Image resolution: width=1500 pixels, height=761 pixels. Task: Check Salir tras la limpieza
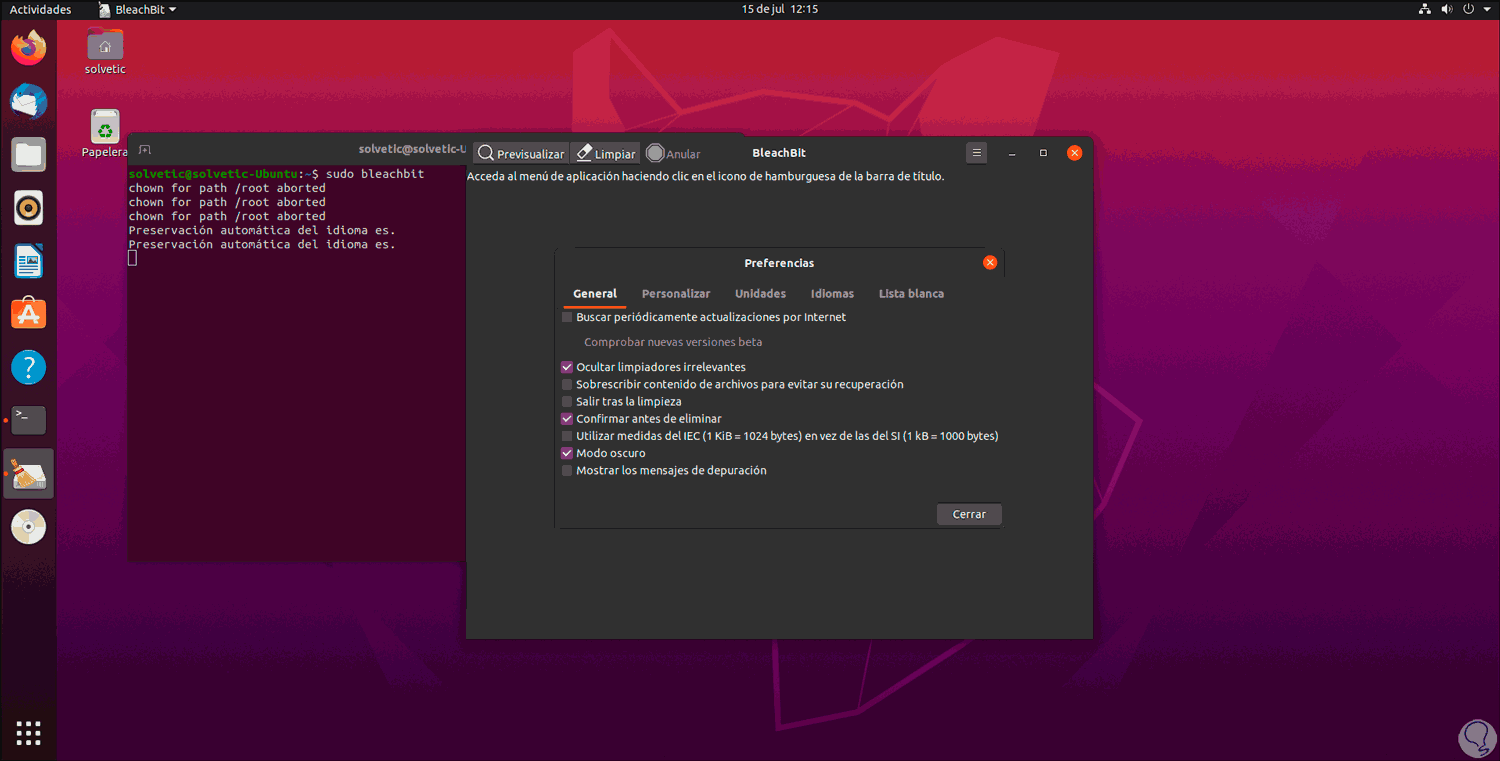pyautogui.click(x=567, y=402)
